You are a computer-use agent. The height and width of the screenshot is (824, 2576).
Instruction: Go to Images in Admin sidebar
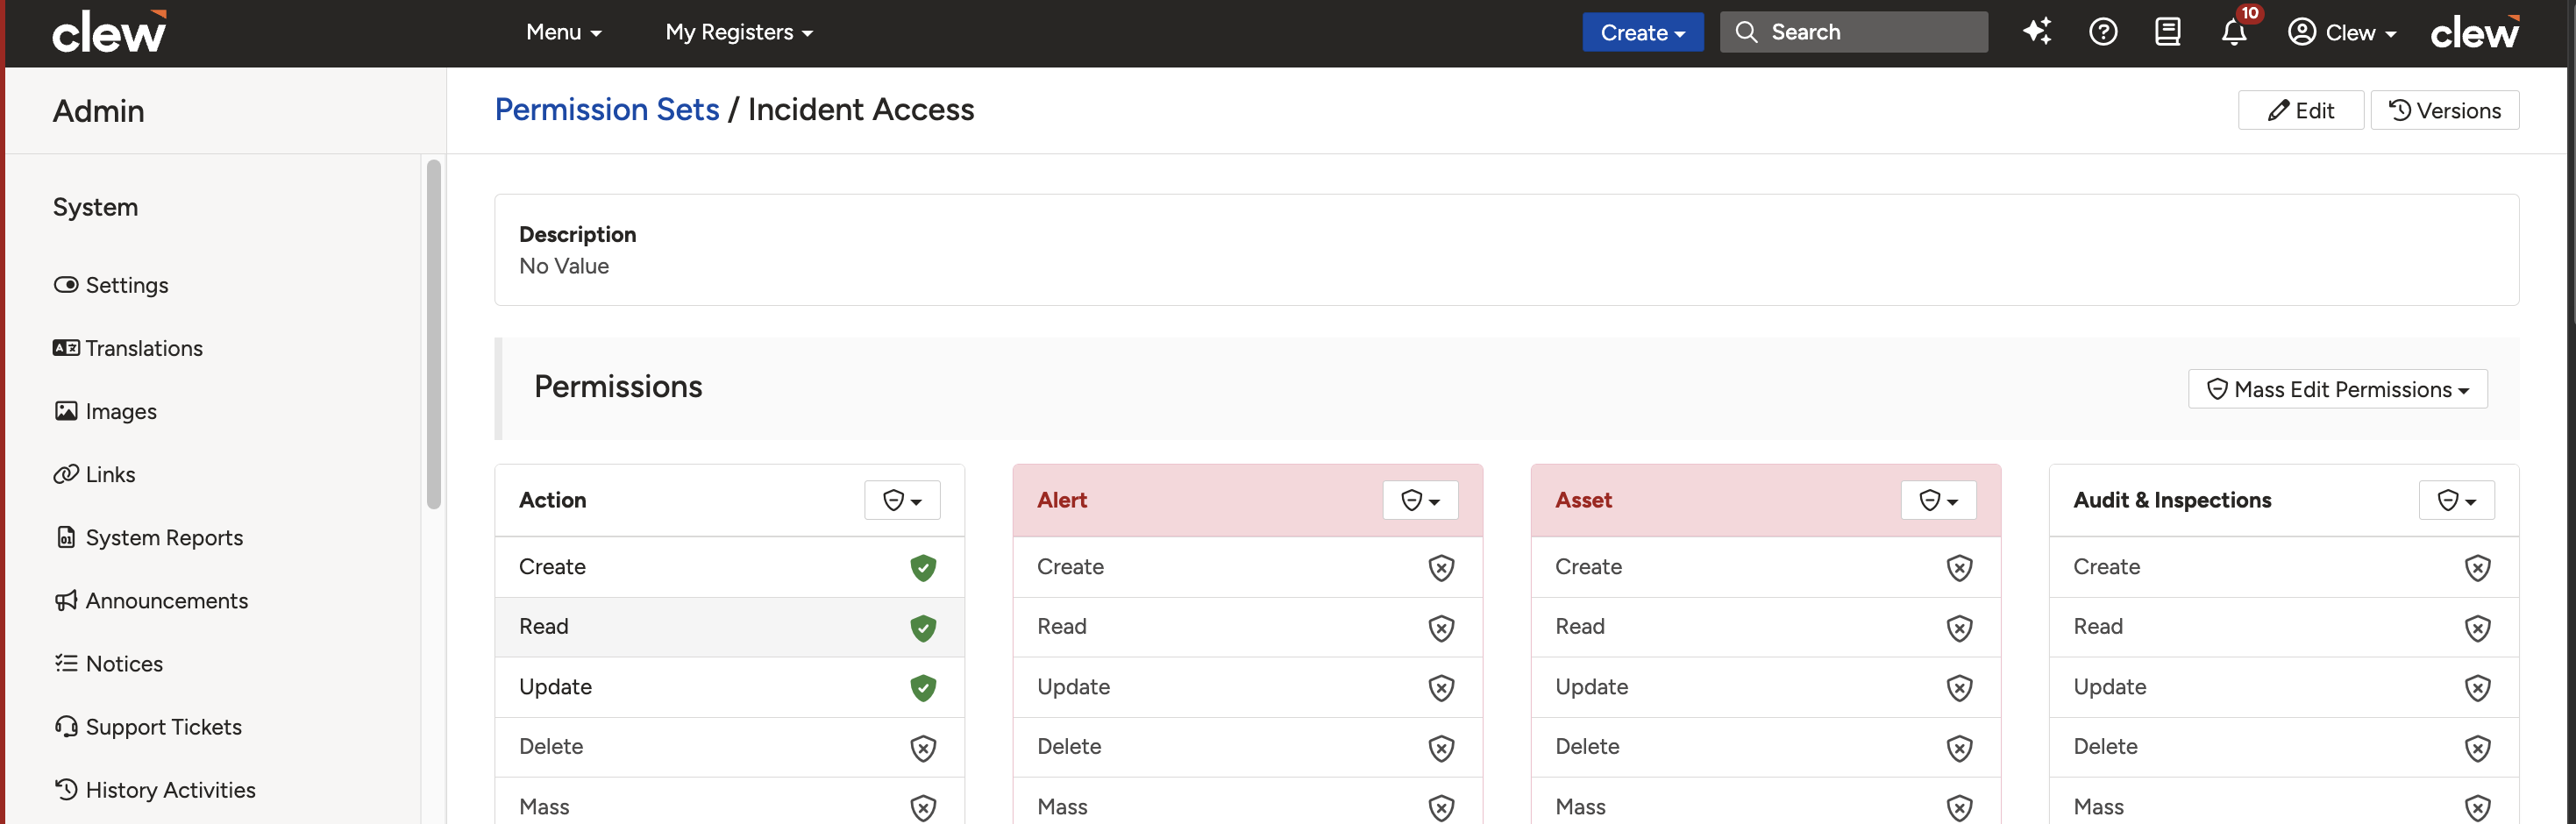pos(105,411)
